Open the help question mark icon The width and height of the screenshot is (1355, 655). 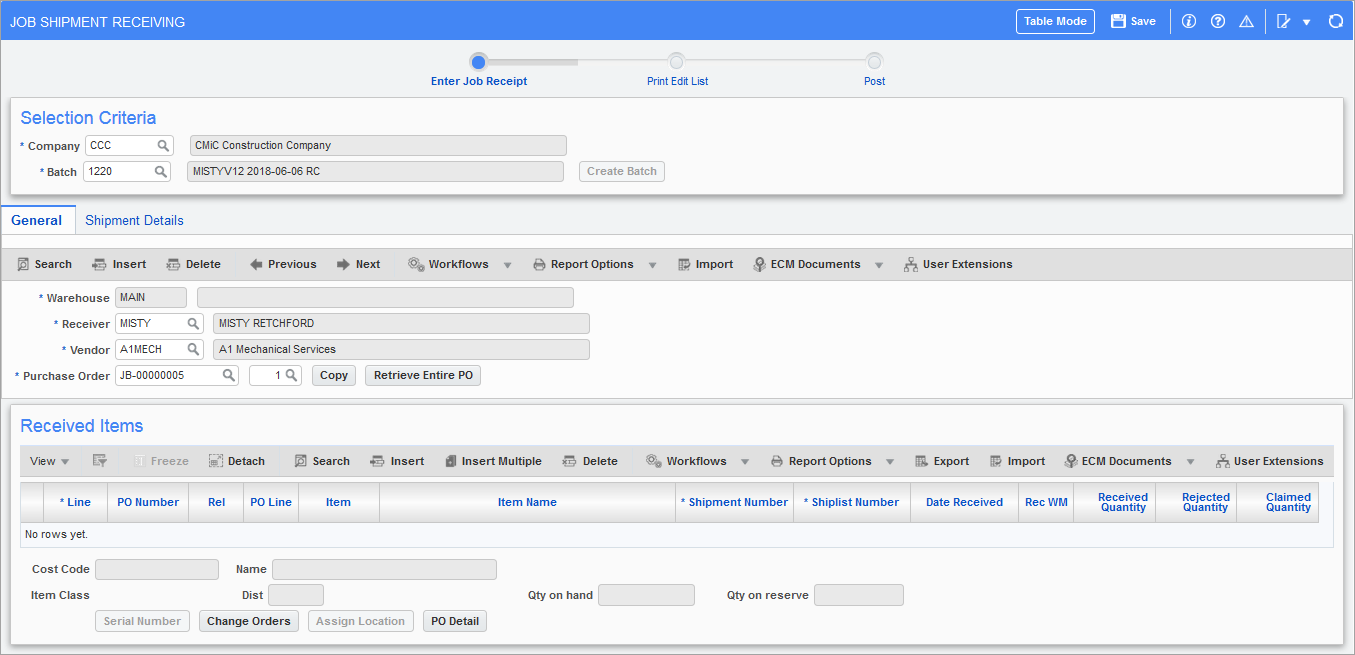point(1218,21)
